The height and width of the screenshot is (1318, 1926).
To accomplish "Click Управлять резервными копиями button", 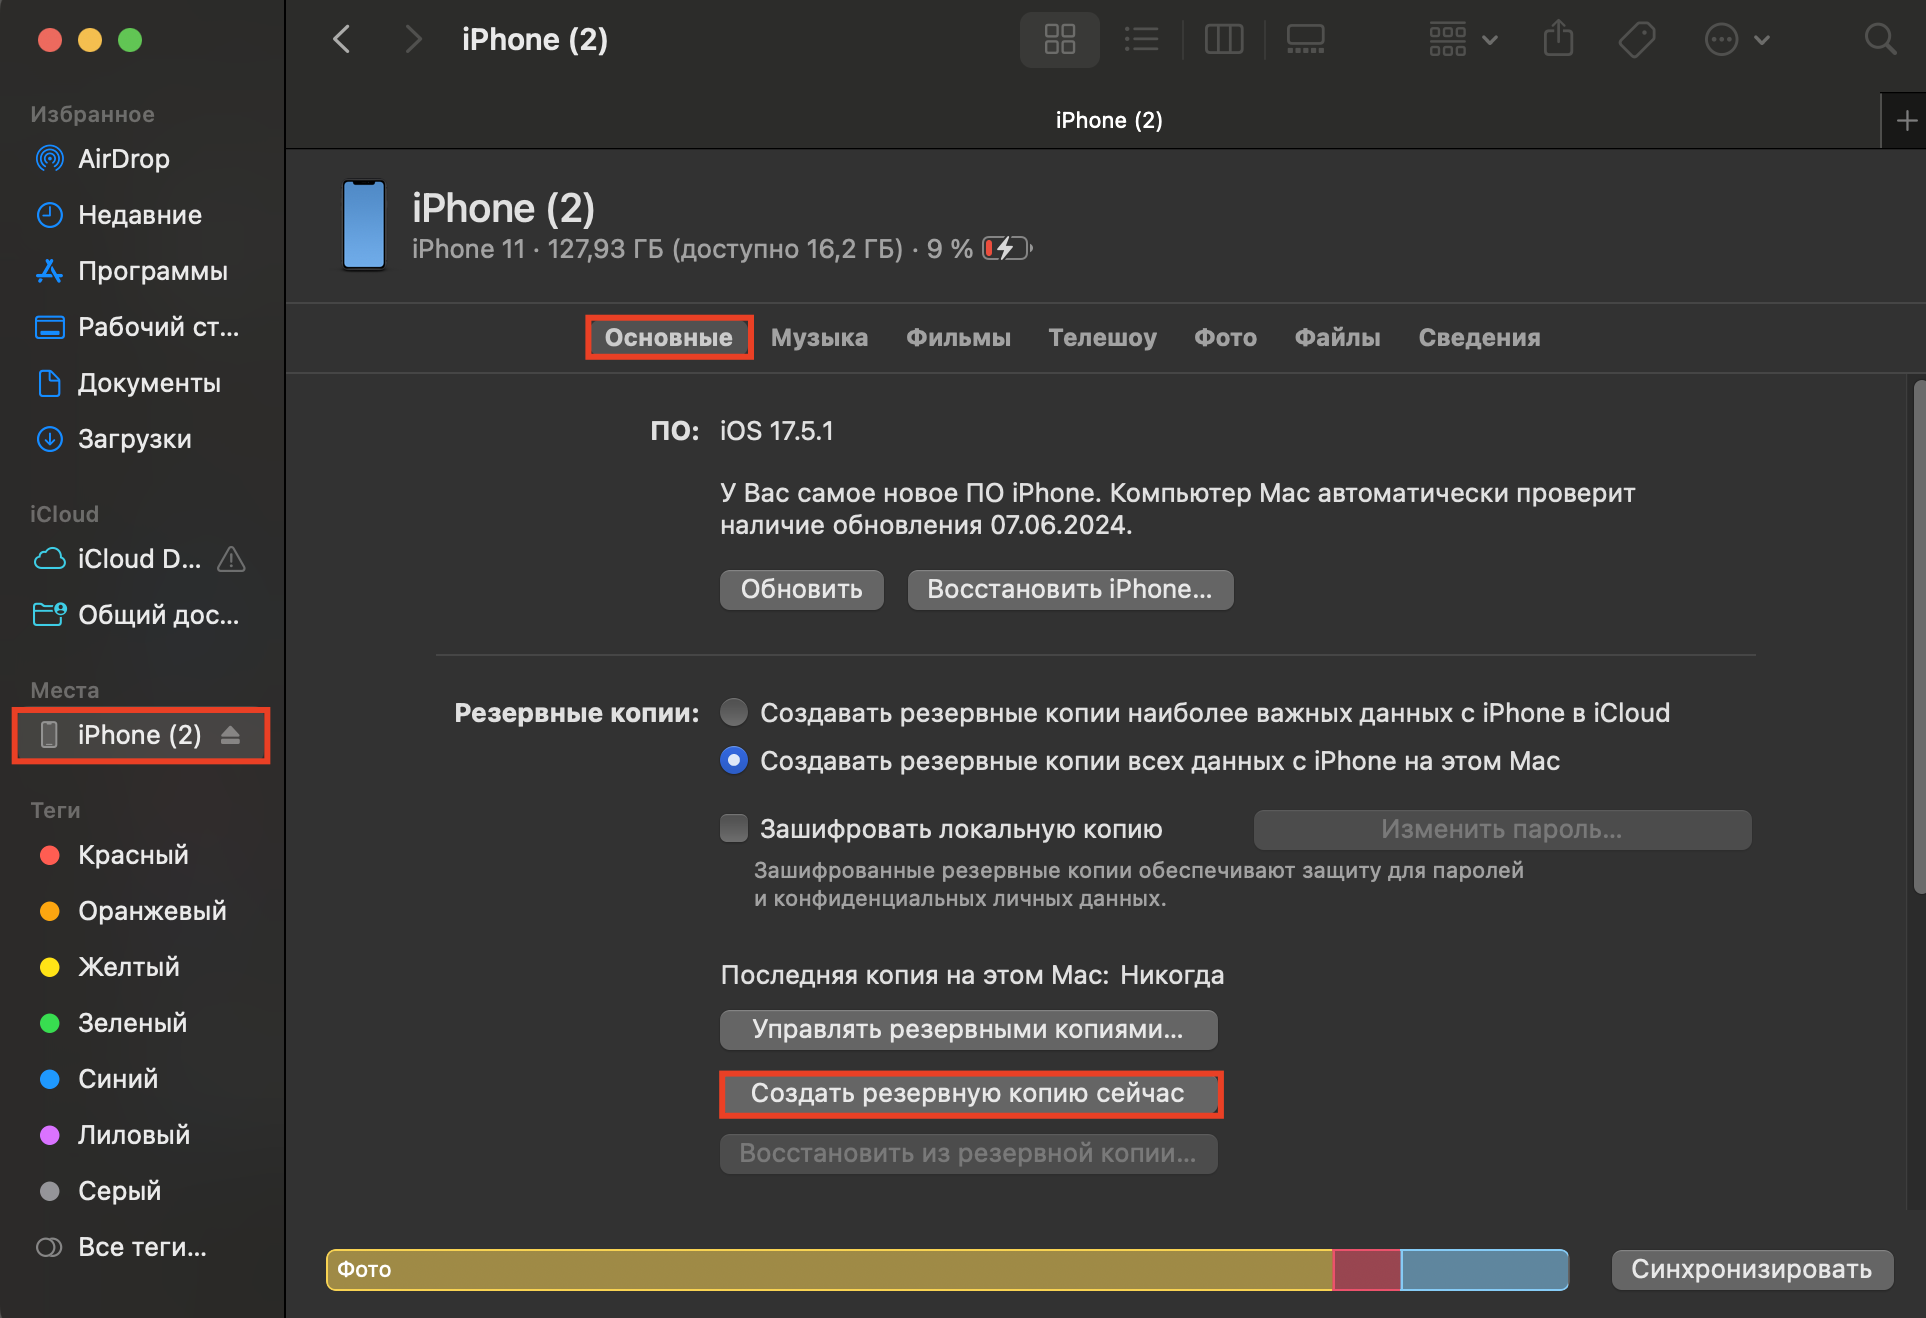I will 968,1030.
